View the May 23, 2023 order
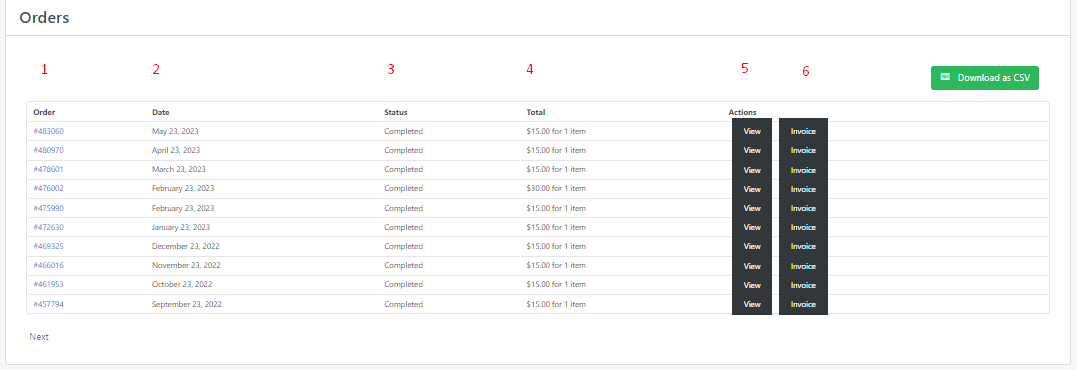Screen dimensions: 1077x370 point(752,131)
